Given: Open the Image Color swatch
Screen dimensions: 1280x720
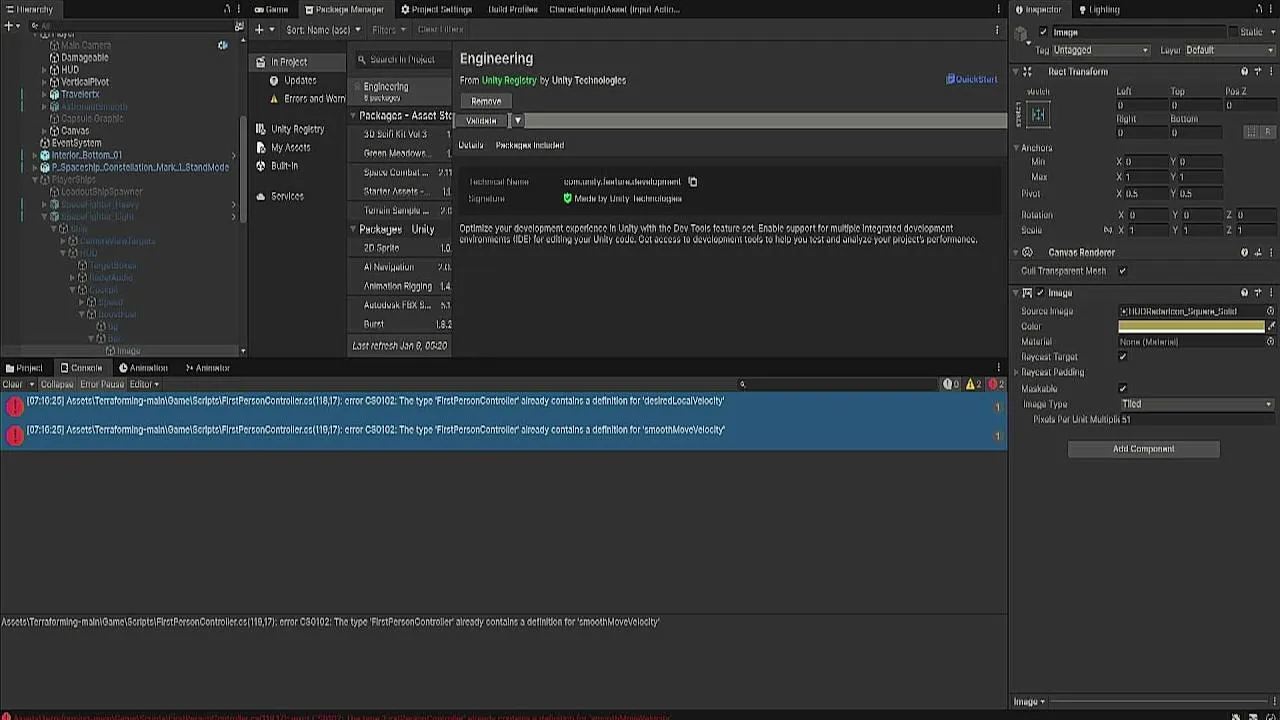Looking at the screenshot, I should 1191,326.
